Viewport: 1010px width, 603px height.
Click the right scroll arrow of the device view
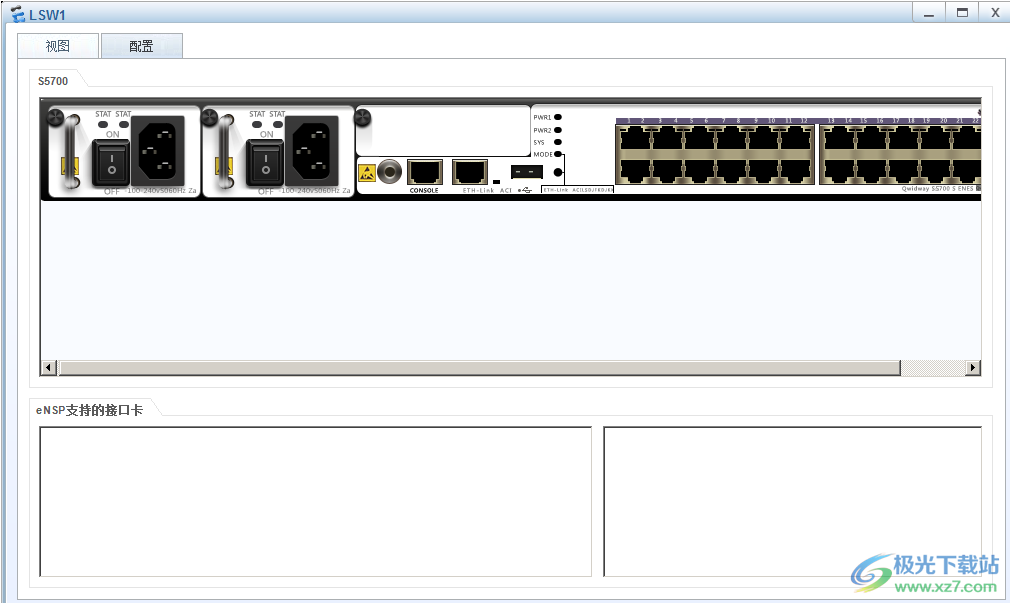click(x=973, y=368)
